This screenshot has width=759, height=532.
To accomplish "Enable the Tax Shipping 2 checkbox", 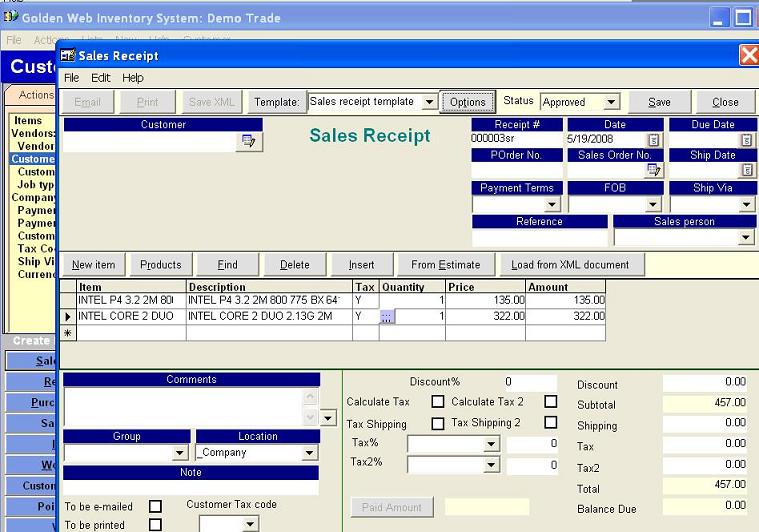I will pos(551,423).
